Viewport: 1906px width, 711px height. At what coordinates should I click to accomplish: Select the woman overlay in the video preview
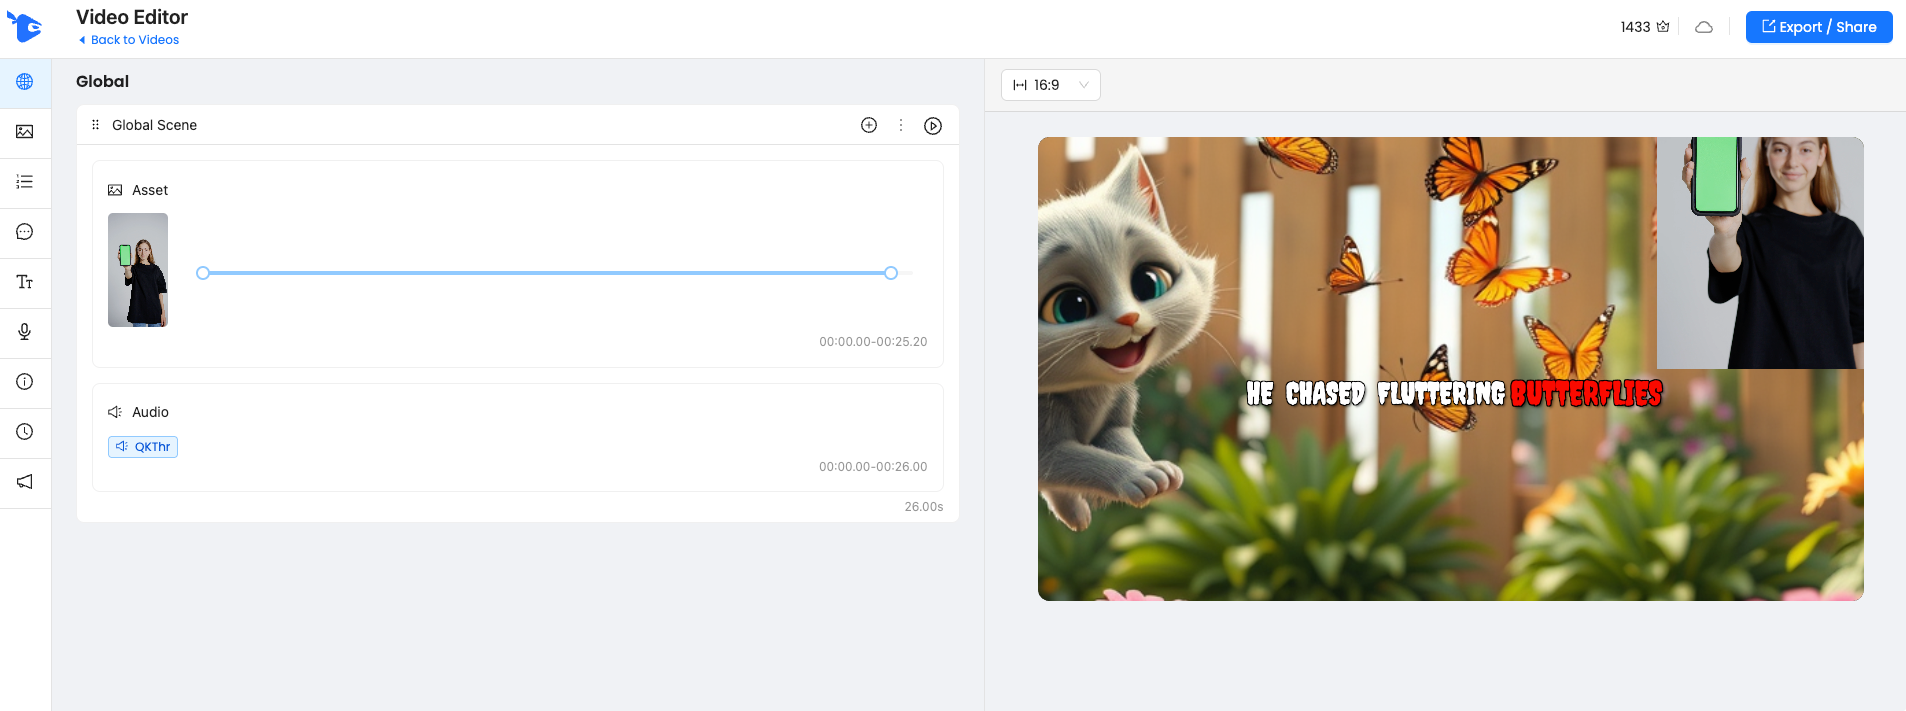pyautogui.click(x=1760, y=253)
